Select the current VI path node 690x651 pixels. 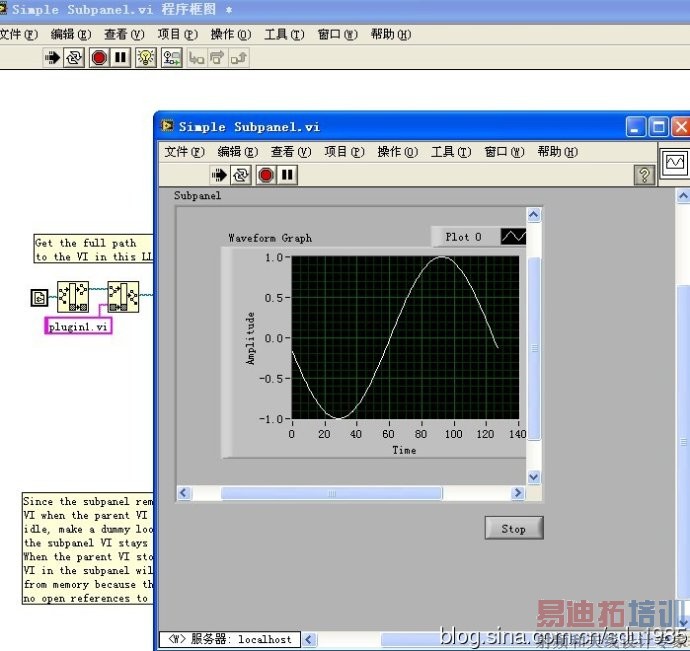coord(39,298)
